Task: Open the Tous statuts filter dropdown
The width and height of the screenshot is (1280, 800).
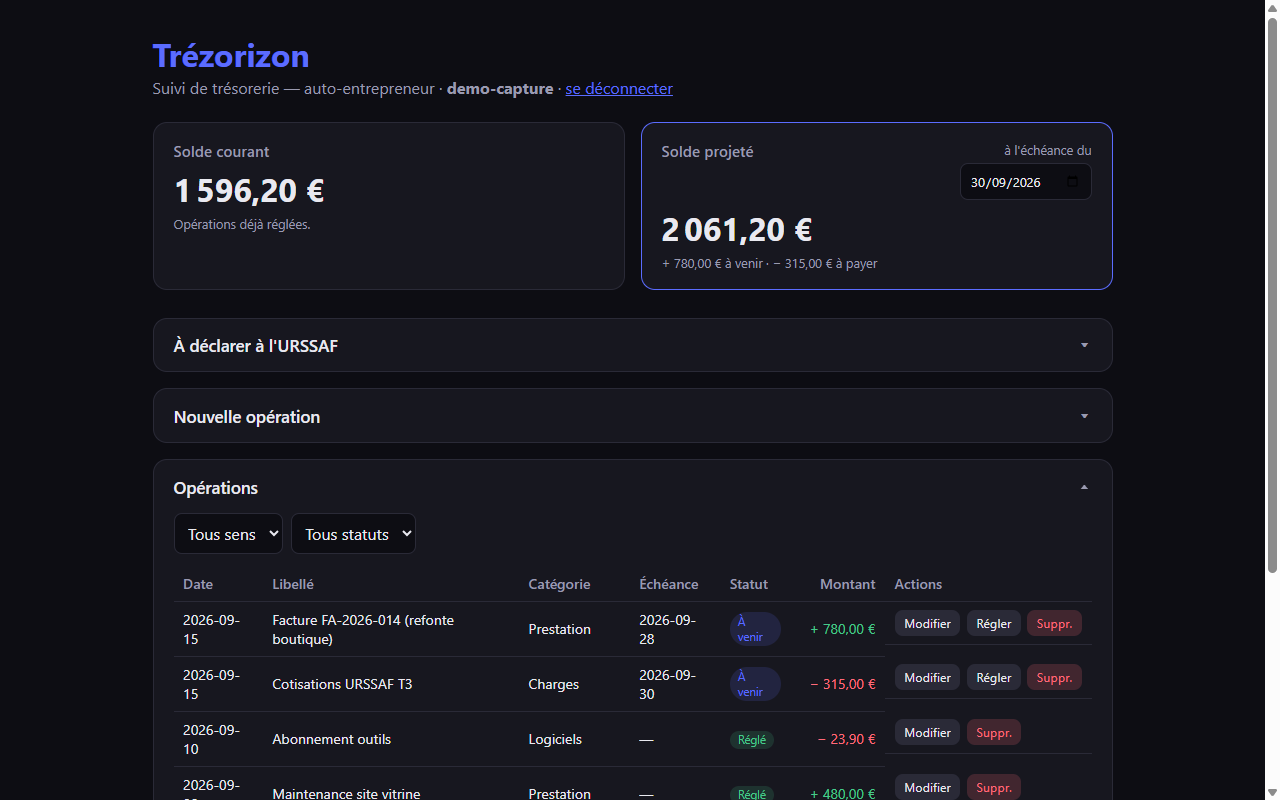Action: [x=353, y=534]
